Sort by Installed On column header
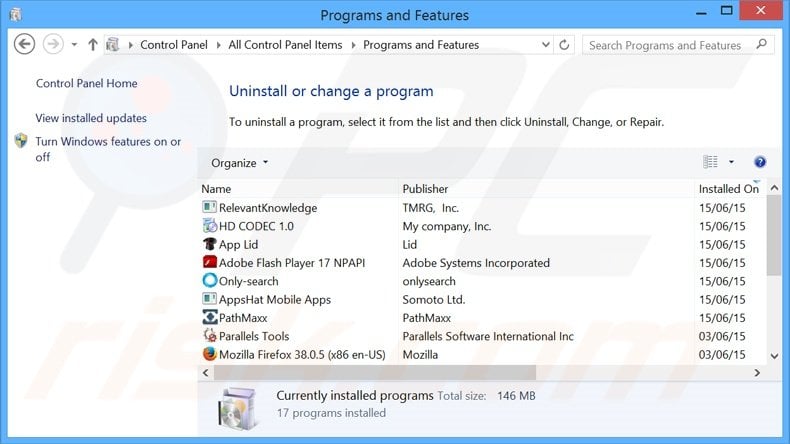This screenshot has height=444, width=790. click(730, 189)
